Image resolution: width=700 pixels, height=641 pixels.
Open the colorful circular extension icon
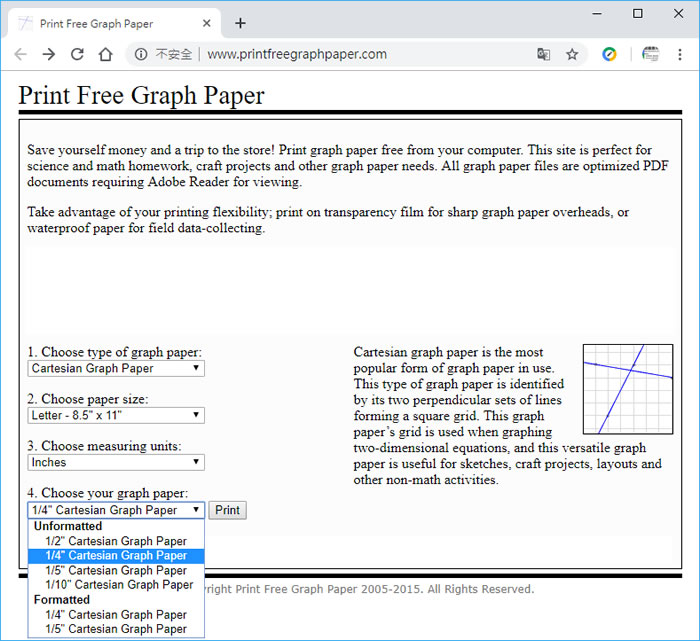[609, 54]
